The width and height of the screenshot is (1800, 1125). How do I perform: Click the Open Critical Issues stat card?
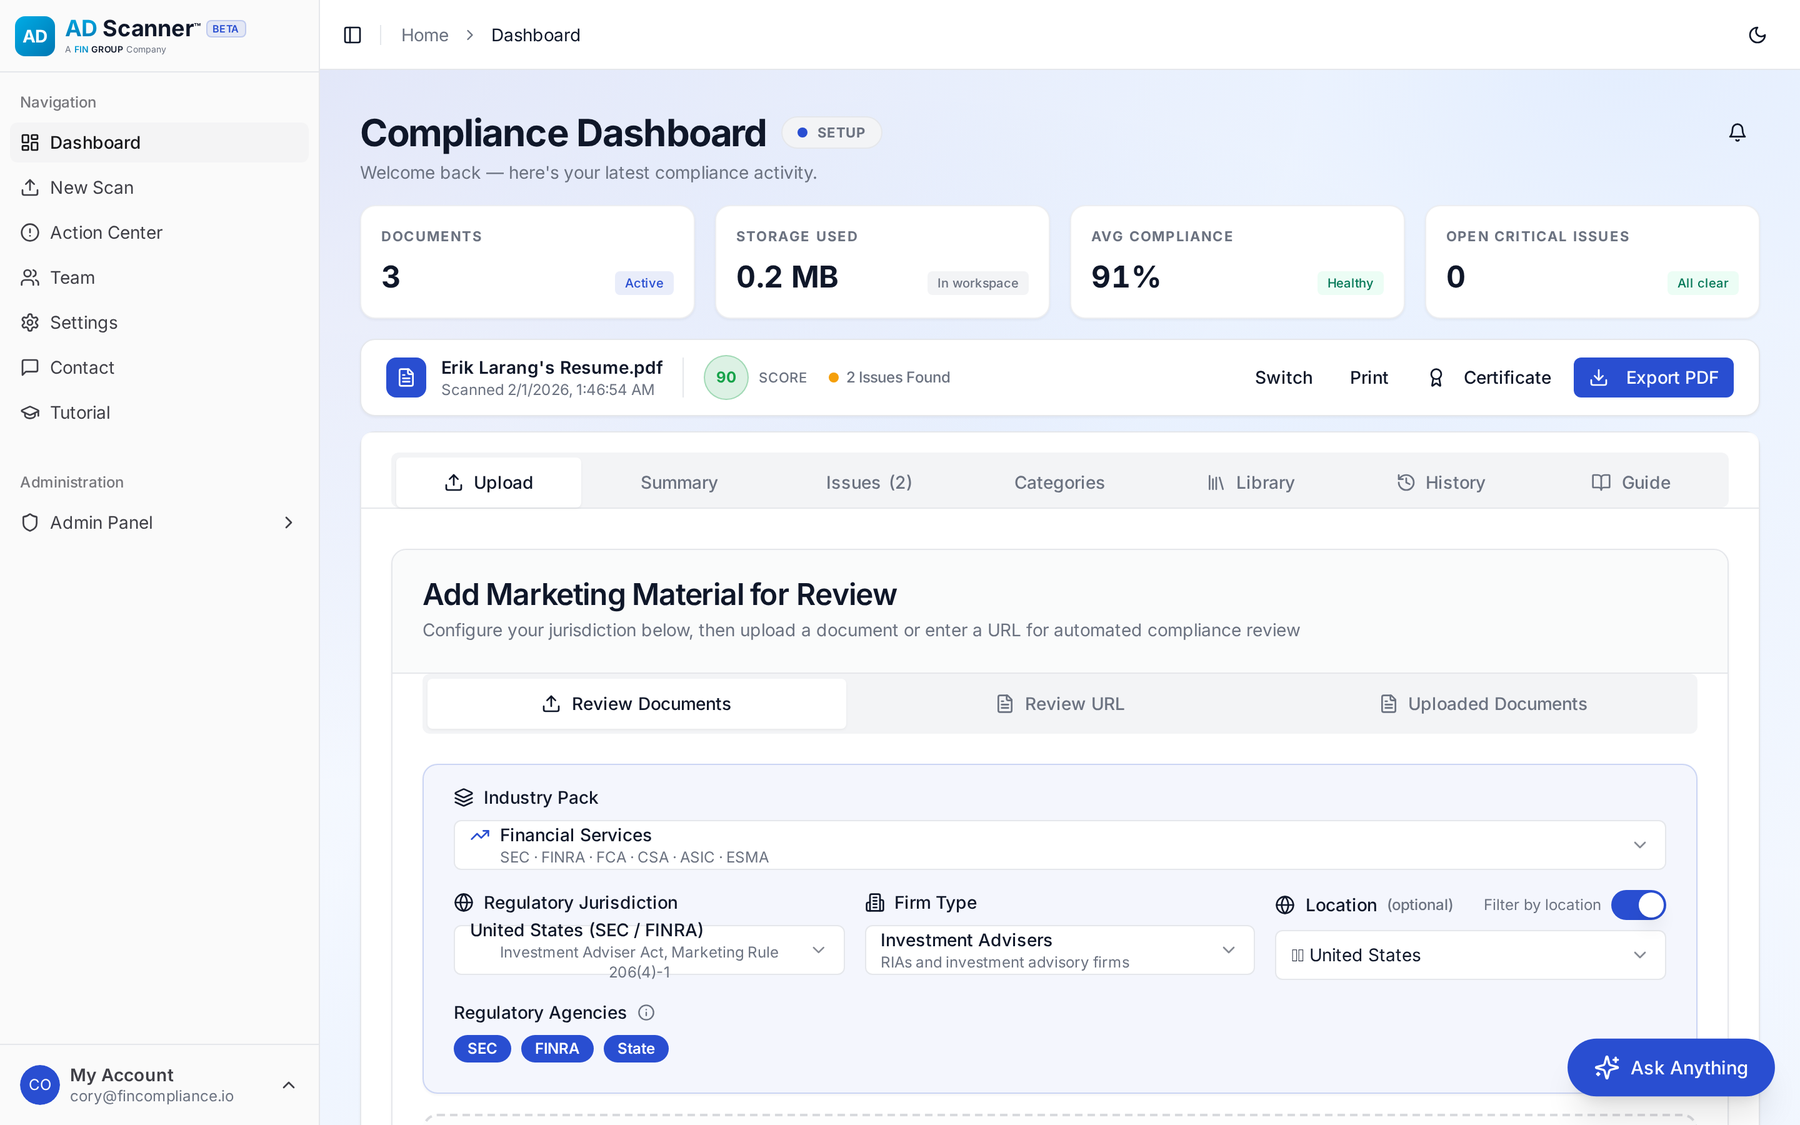1592,262
